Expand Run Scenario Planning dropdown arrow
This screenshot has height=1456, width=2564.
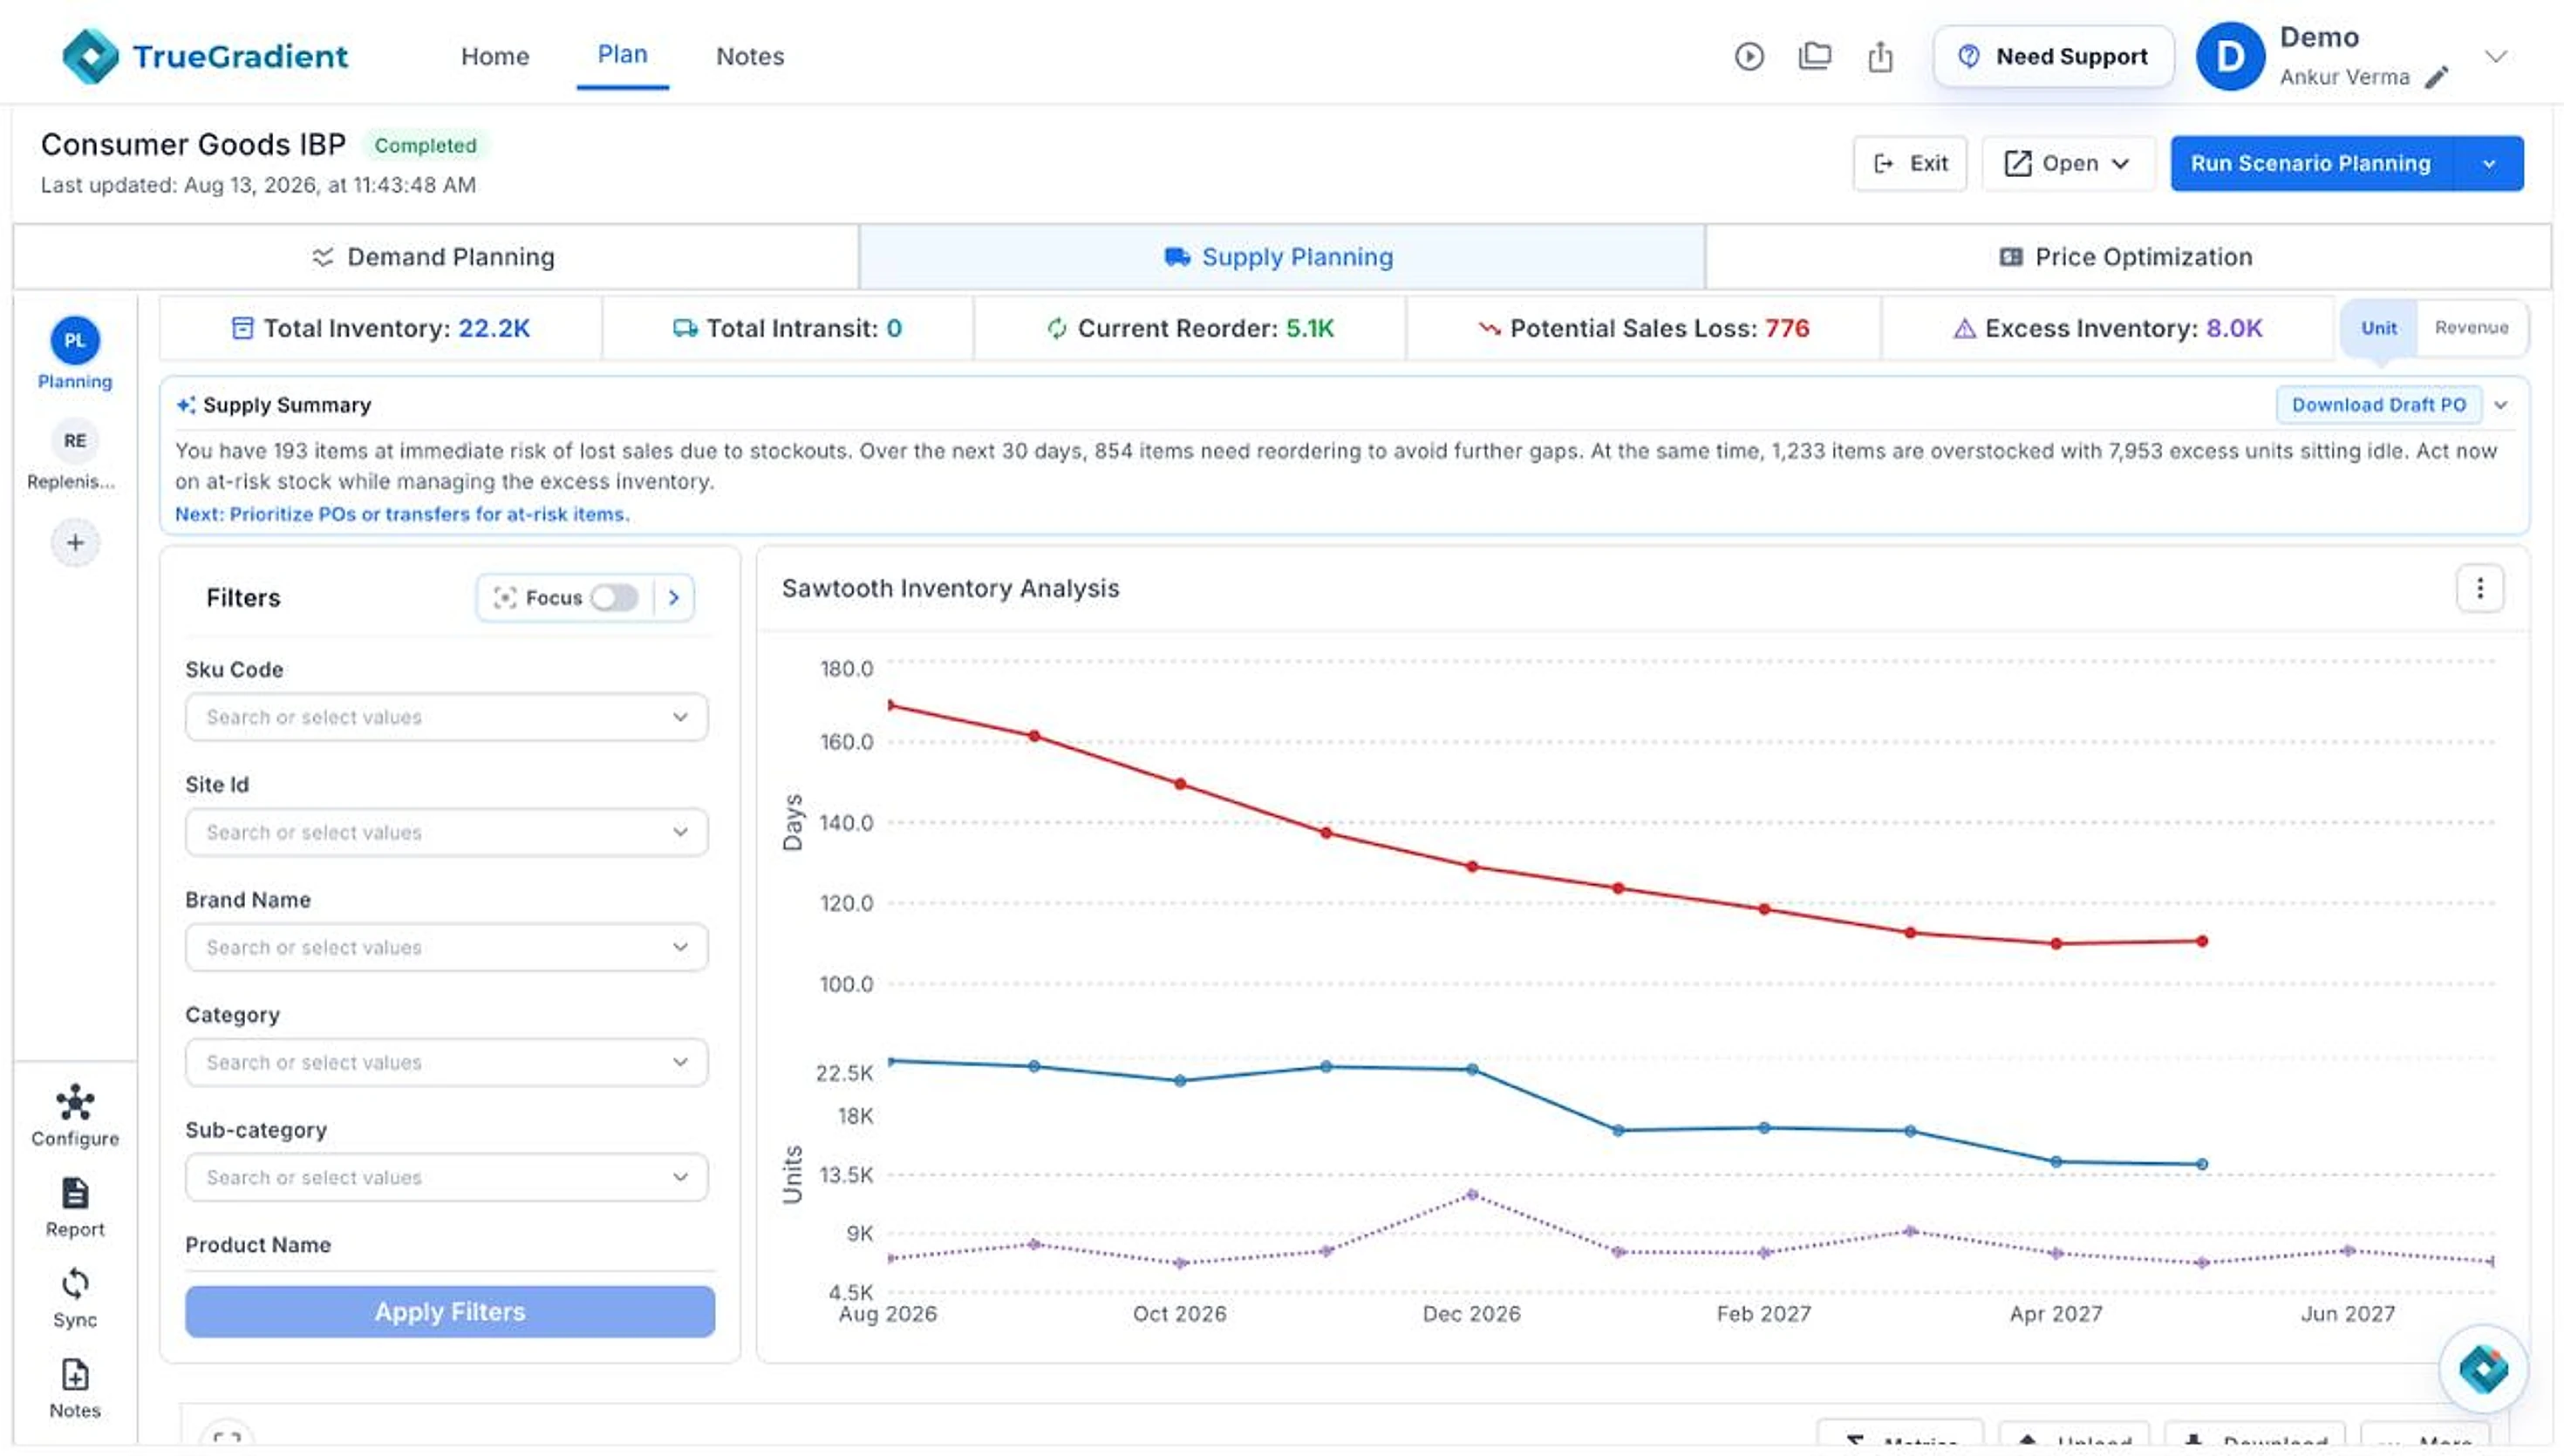2488,164
